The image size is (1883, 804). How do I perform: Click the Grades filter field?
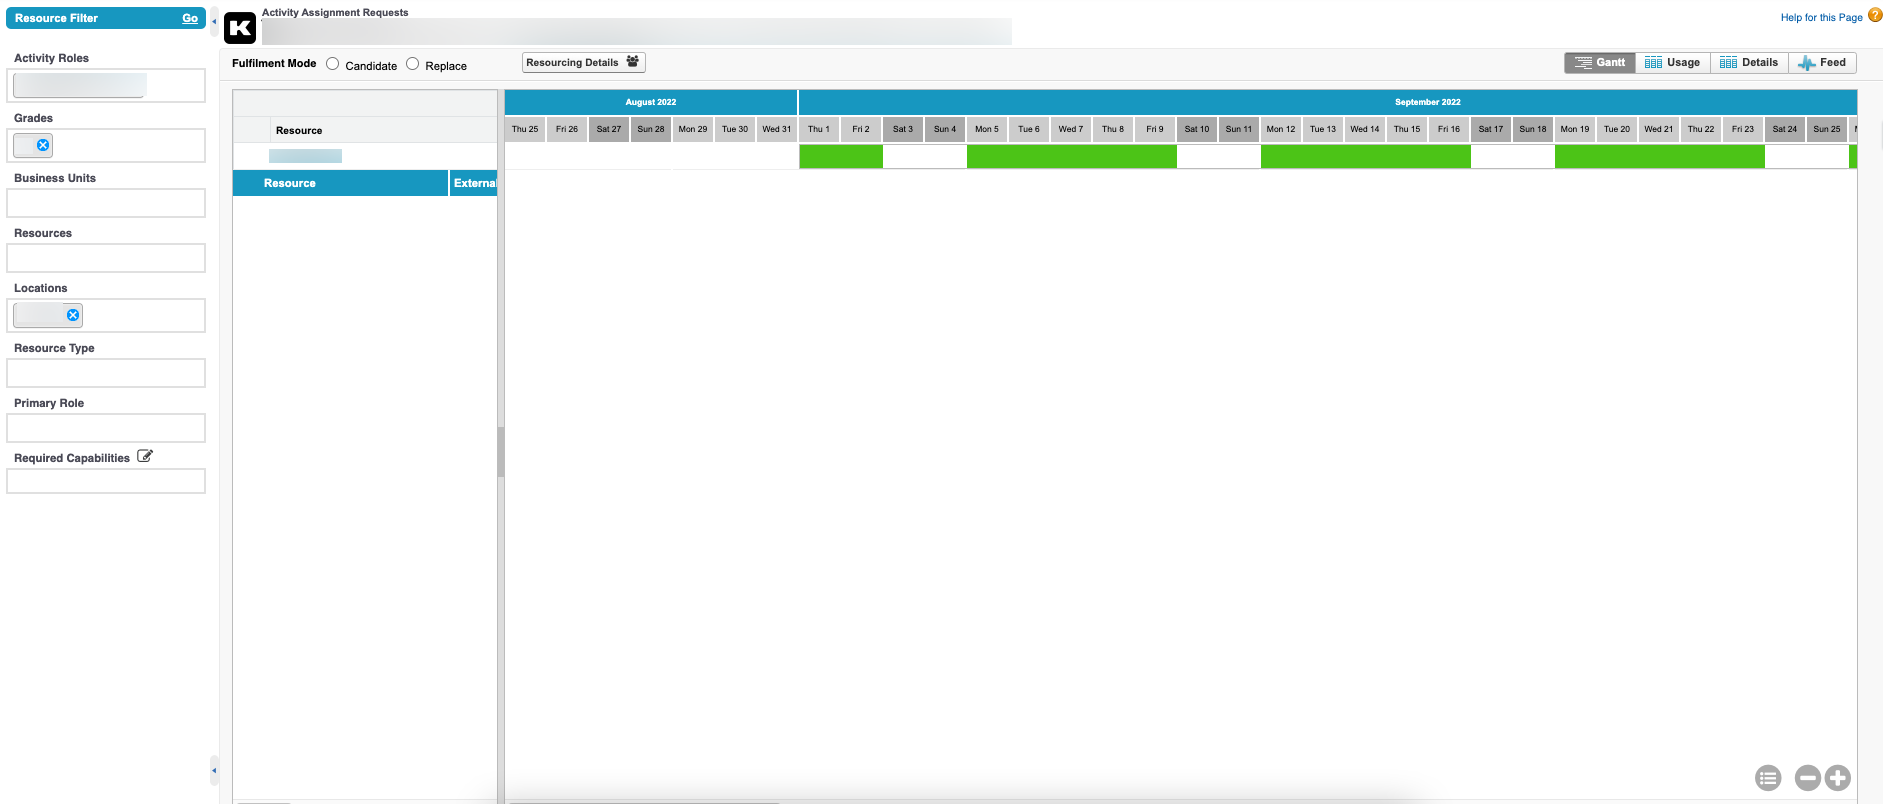point(106,145)
